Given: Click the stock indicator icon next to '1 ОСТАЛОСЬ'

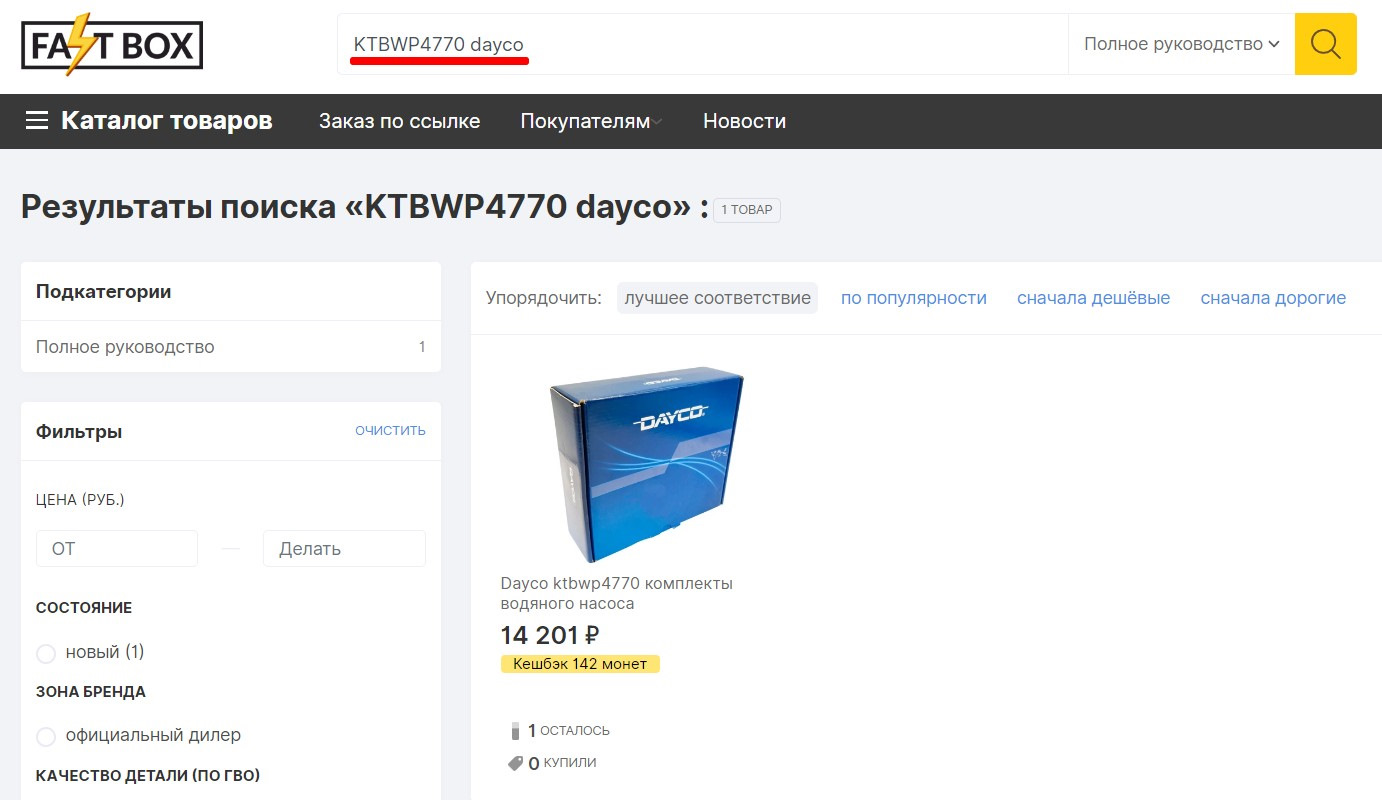Looking at the screenshot, I should (x=514, y=729).
